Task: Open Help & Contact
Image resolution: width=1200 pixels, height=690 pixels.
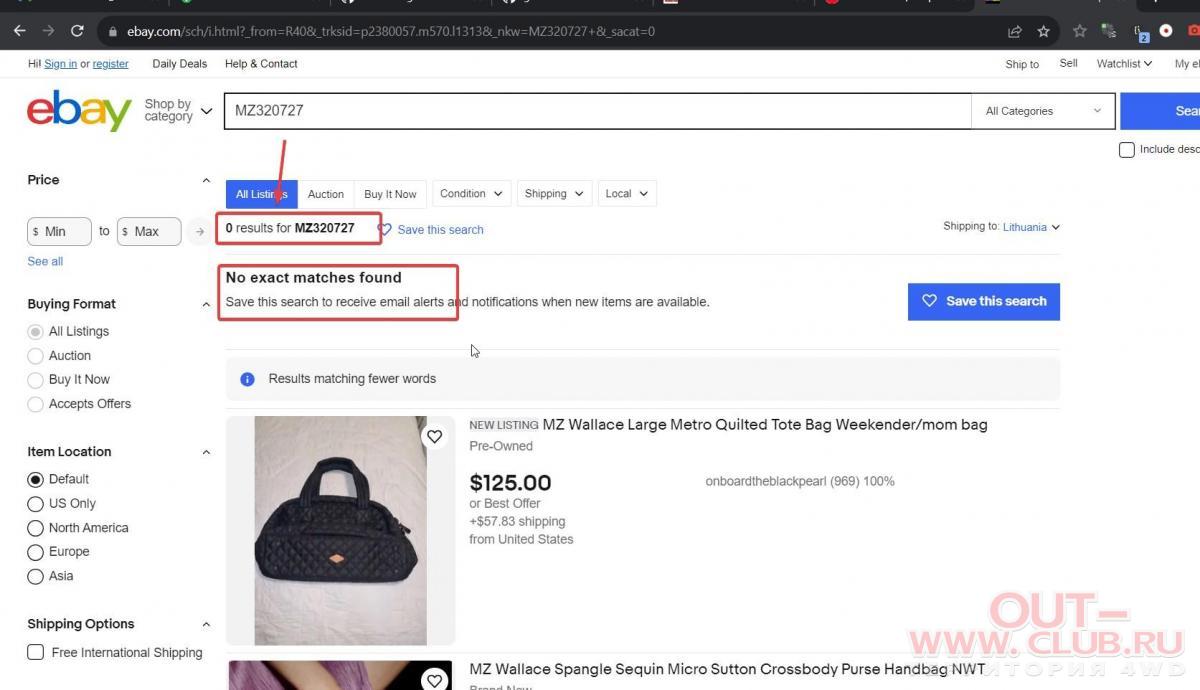Action: [x=261, y=63]
